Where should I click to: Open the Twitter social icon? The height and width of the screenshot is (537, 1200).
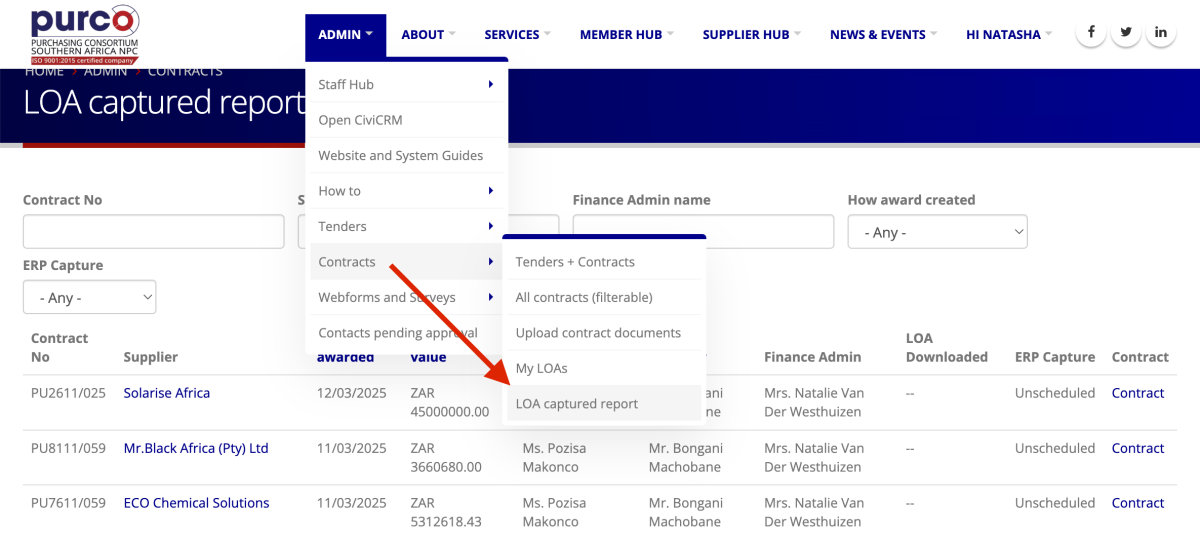coord(1126,33)
